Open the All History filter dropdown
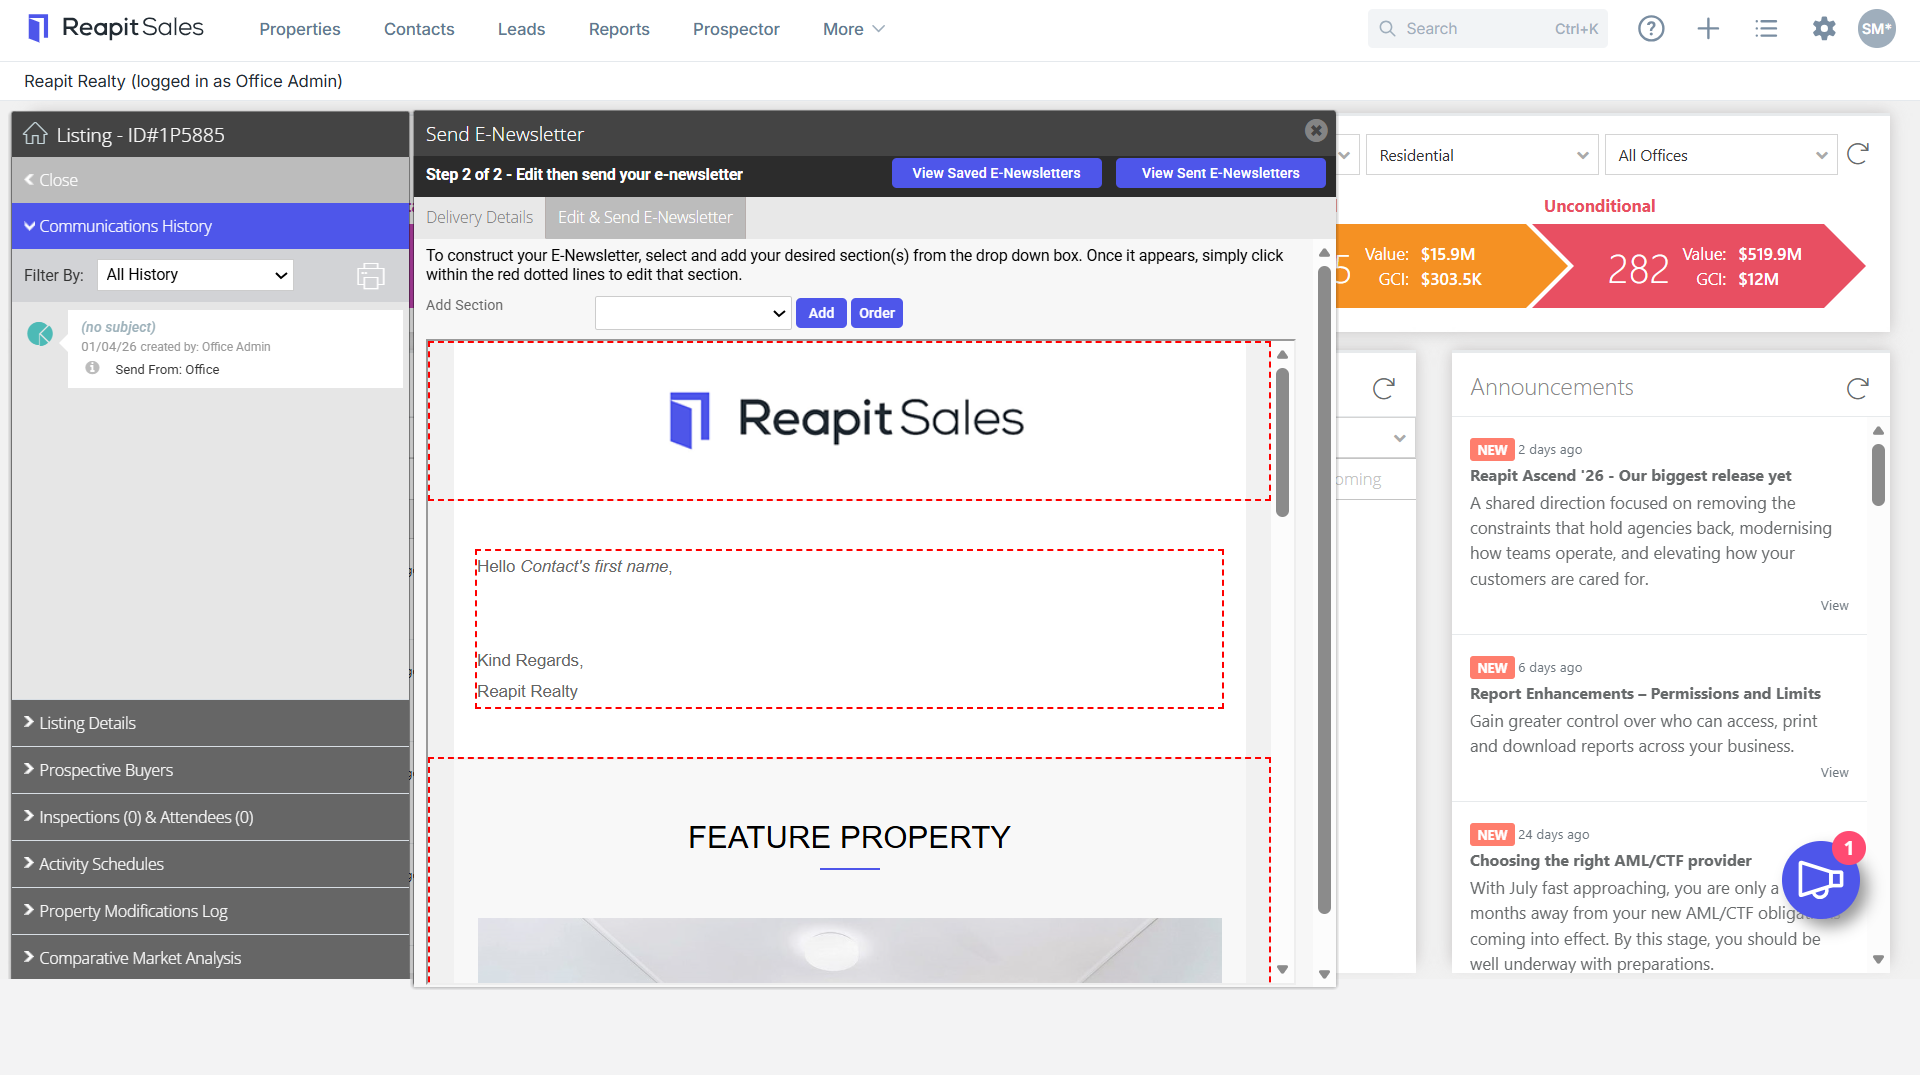Viewport: 1920px width, 1080px height. [x=195, y=275]
